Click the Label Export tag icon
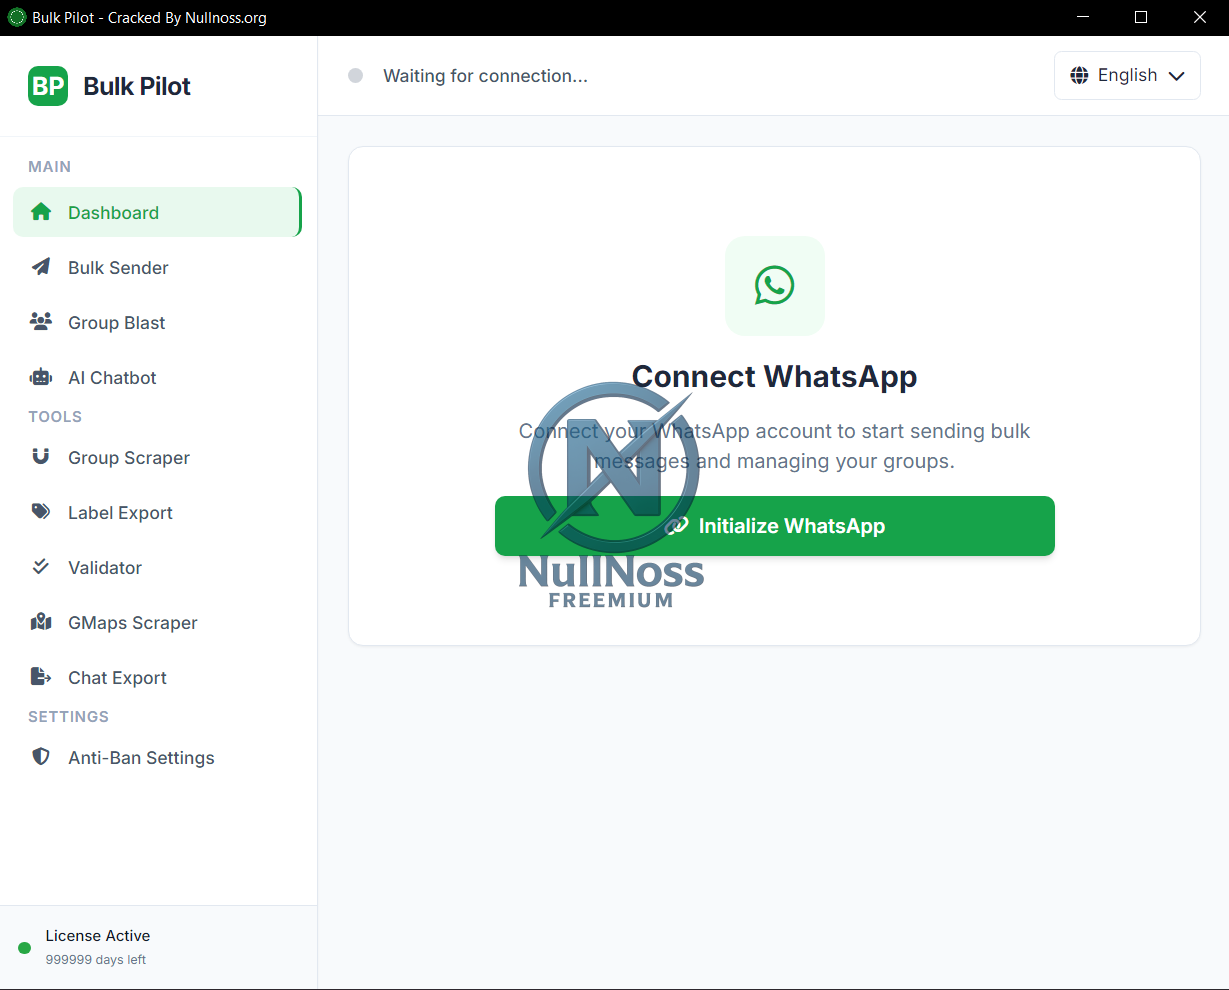 point(41,512)
